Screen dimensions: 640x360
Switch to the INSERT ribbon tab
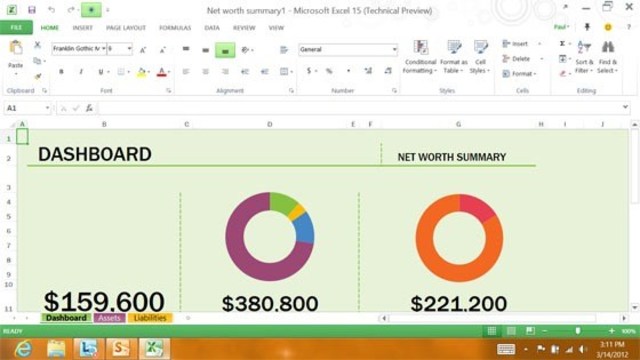82,28
